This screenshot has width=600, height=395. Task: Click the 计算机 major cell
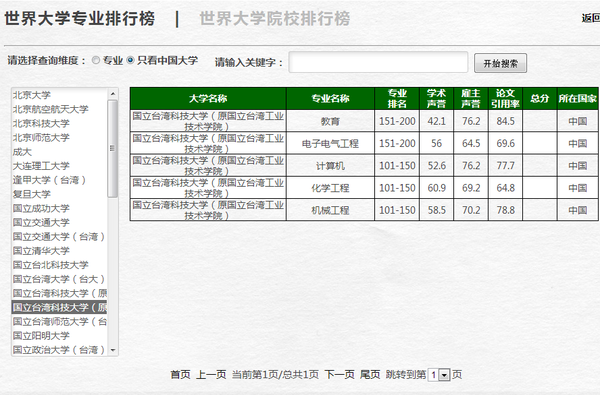pyautogui.click(x=330, y=166)
